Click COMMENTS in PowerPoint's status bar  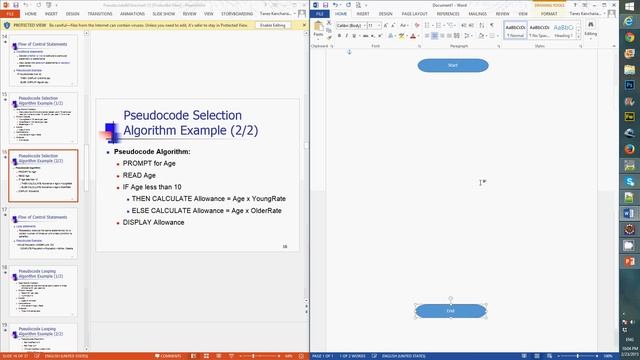(x=168, y=356)
